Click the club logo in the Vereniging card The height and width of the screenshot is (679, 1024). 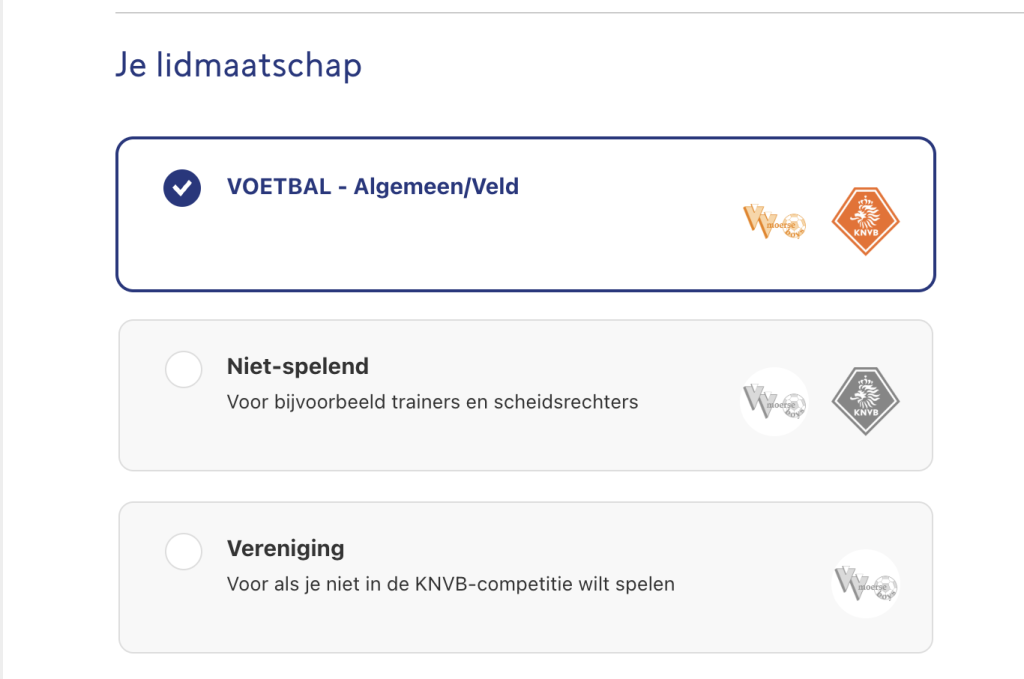coord(865,583)
